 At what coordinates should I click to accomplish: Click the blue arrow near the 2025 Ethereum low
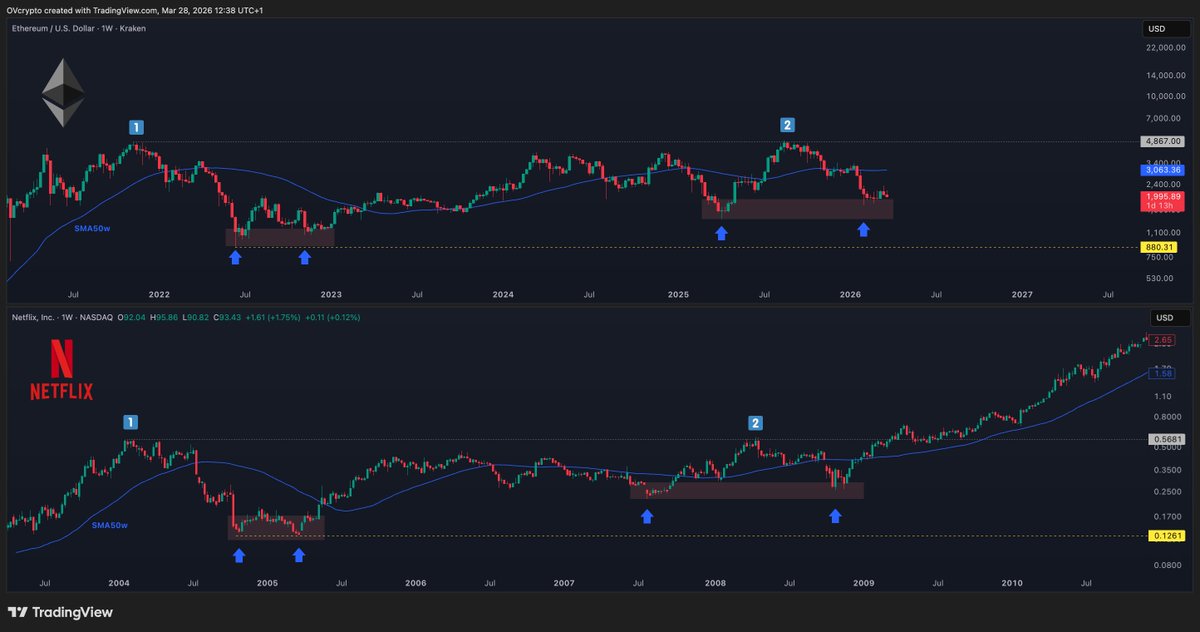tap(722, 233)
